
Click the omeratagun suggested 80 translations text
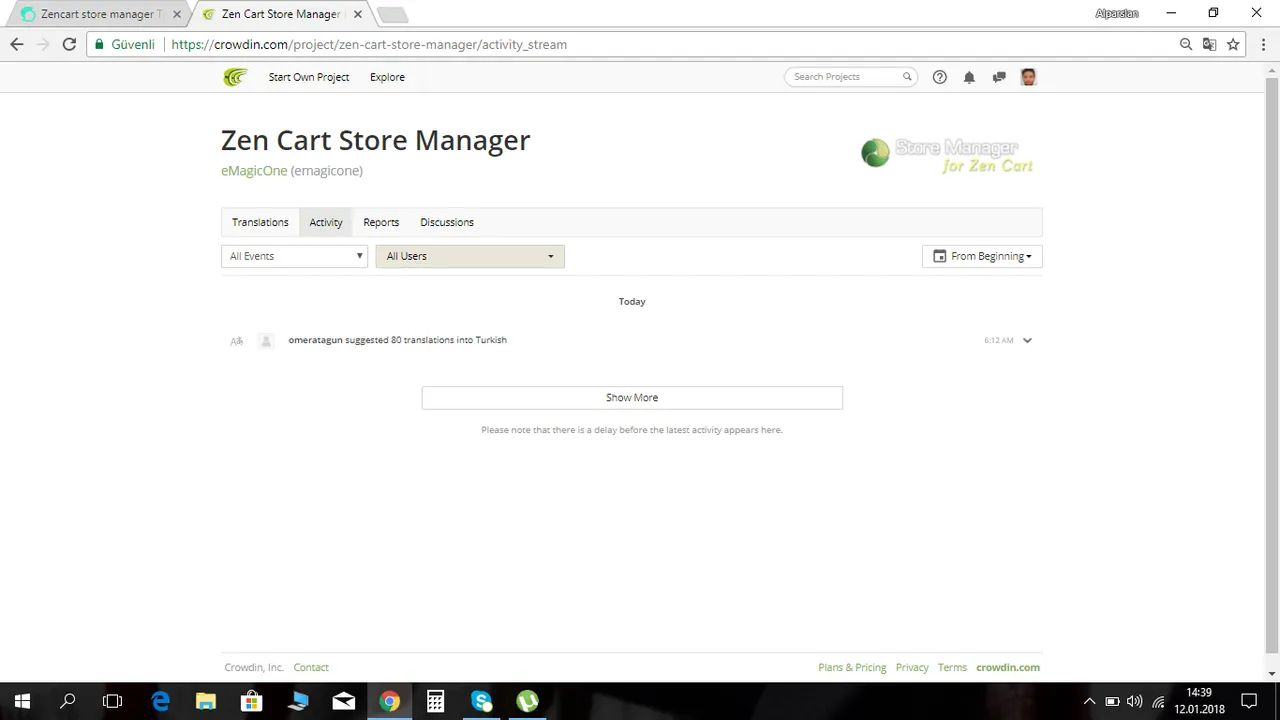coord(397,340)
